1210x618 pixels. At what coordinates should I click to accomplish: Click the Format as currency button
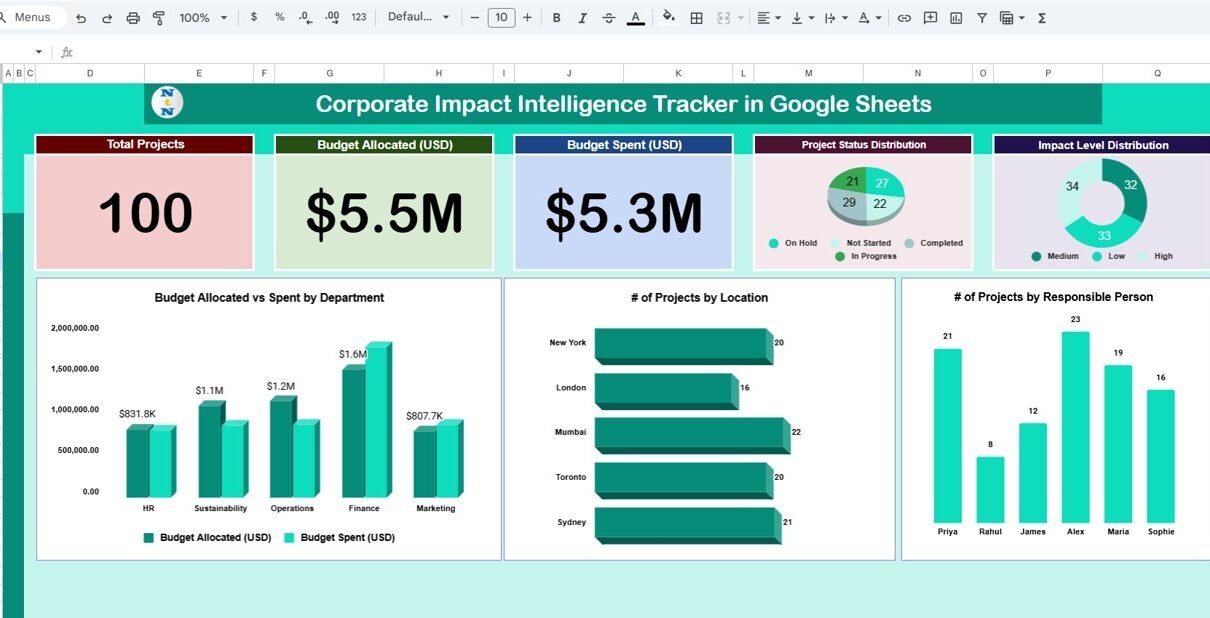(x=254, y=18)
